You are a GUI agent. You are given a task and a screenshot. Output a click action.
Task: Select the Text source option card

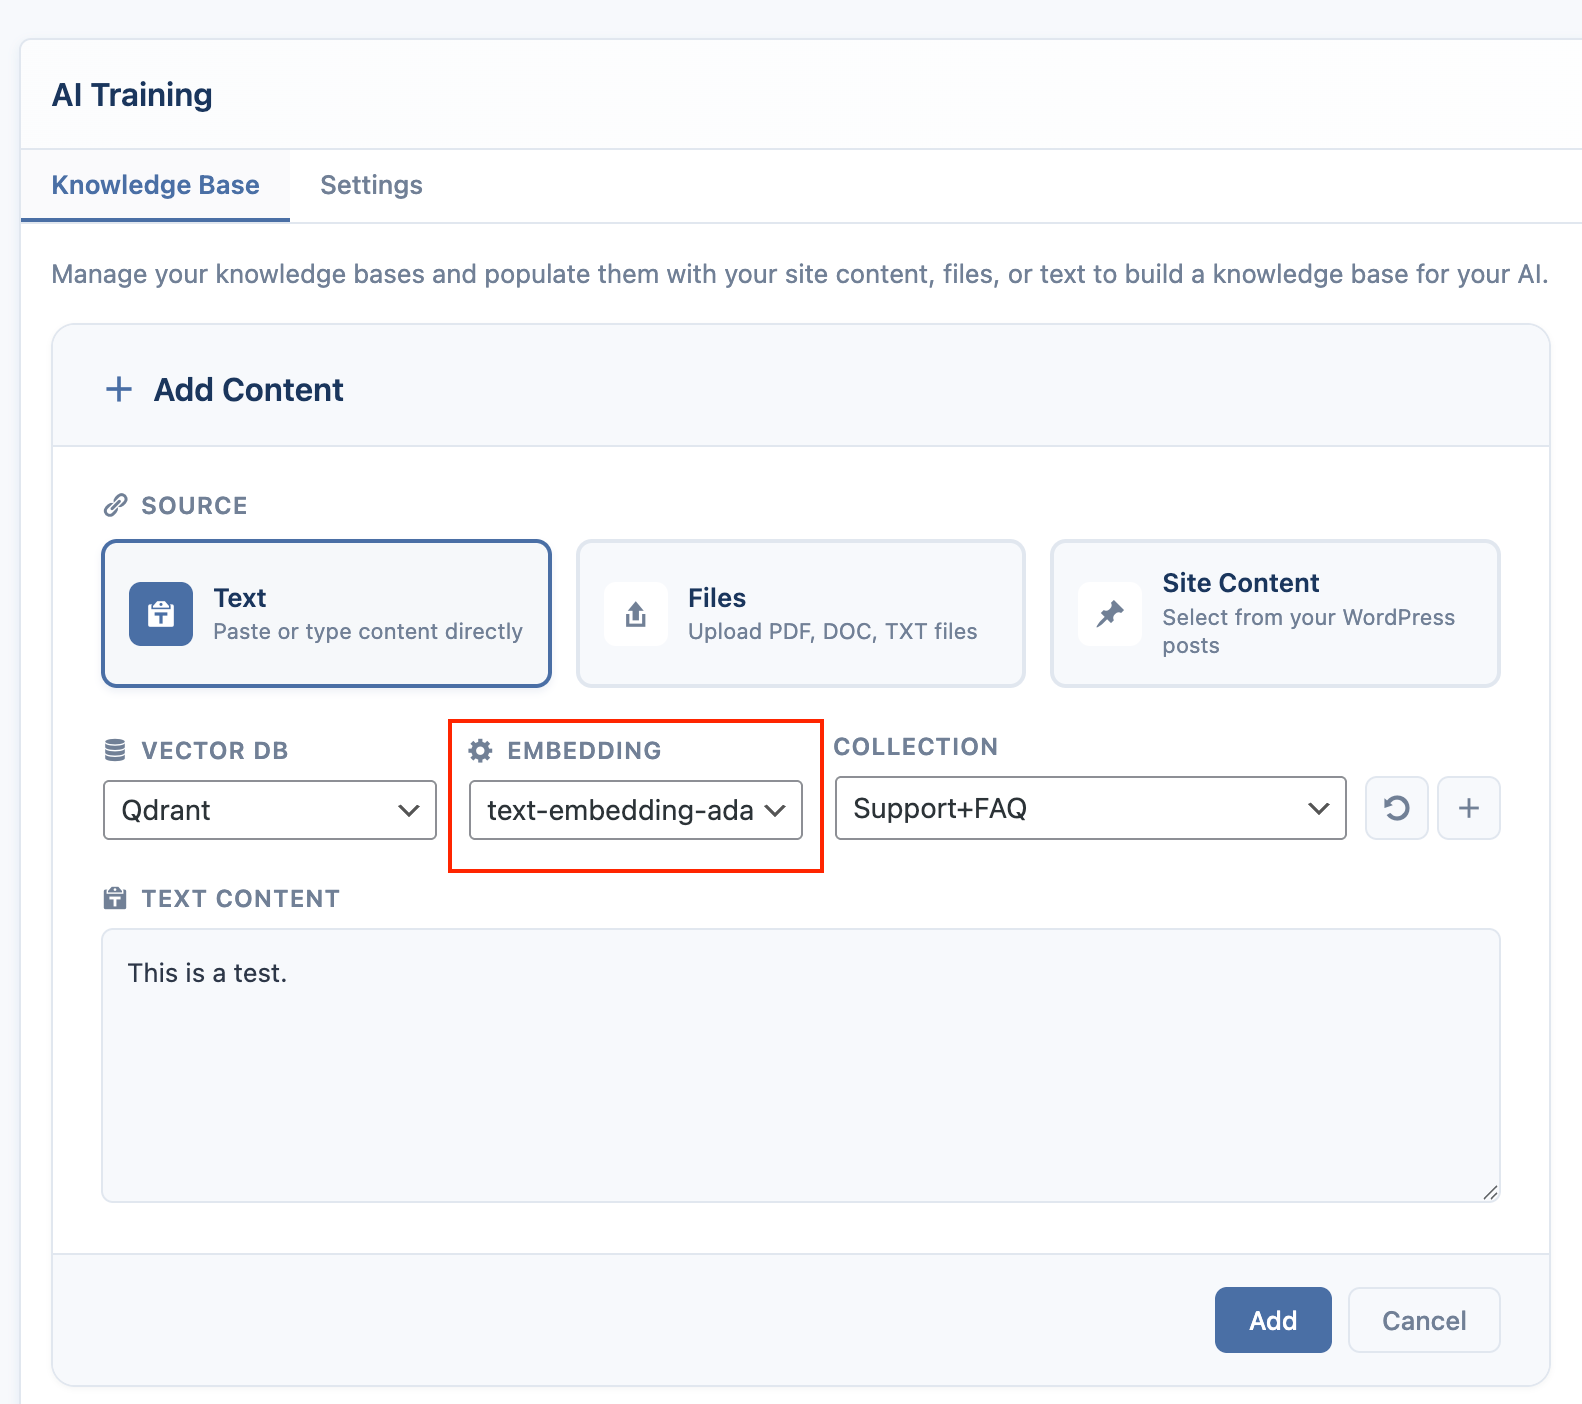coord(327,614)
